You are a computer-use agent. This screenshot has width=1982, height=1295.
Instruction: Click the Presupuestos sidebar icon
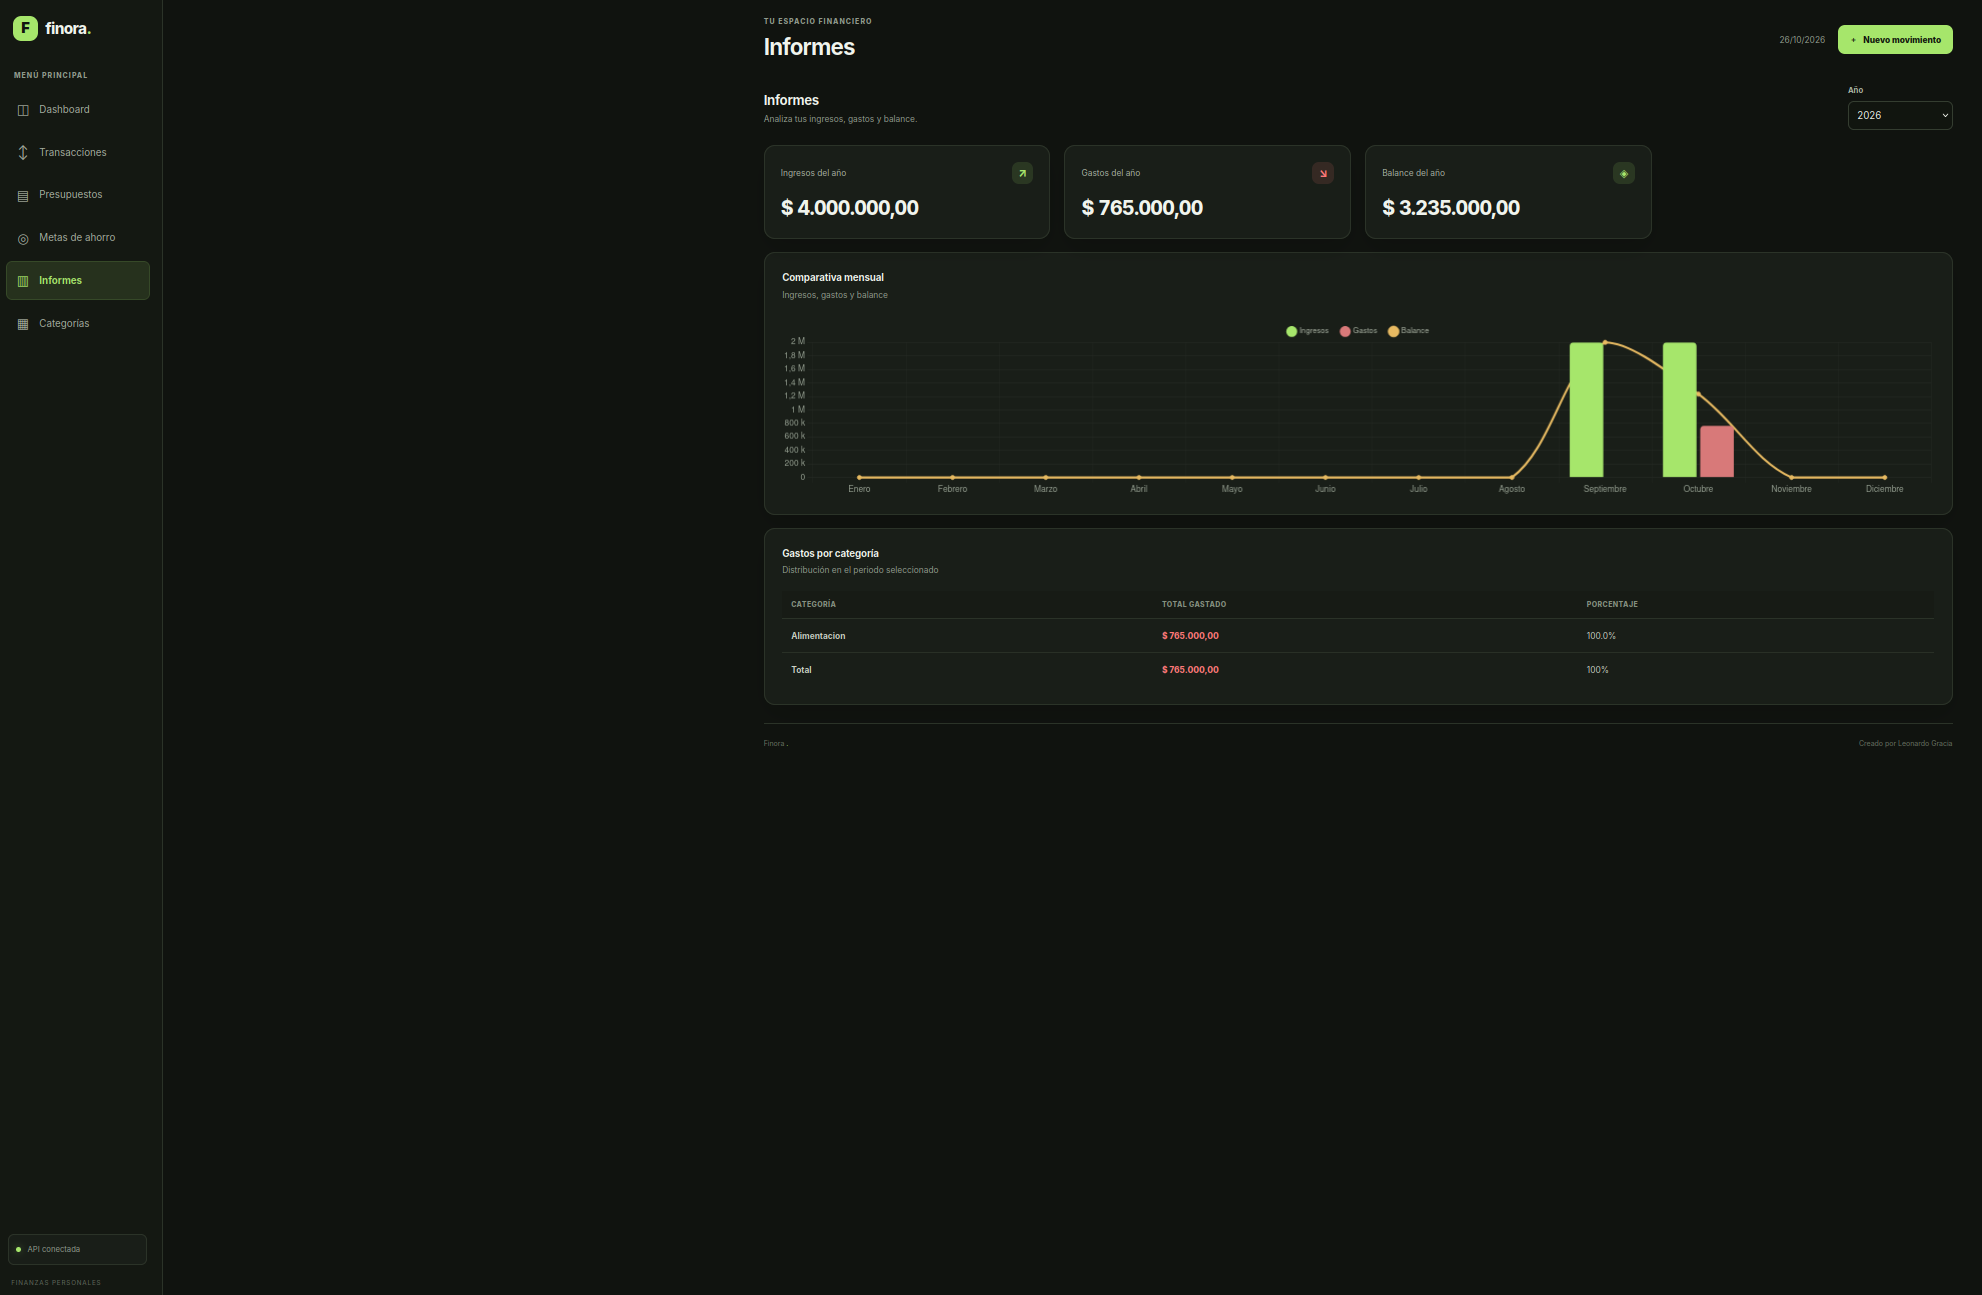(23, 196)
